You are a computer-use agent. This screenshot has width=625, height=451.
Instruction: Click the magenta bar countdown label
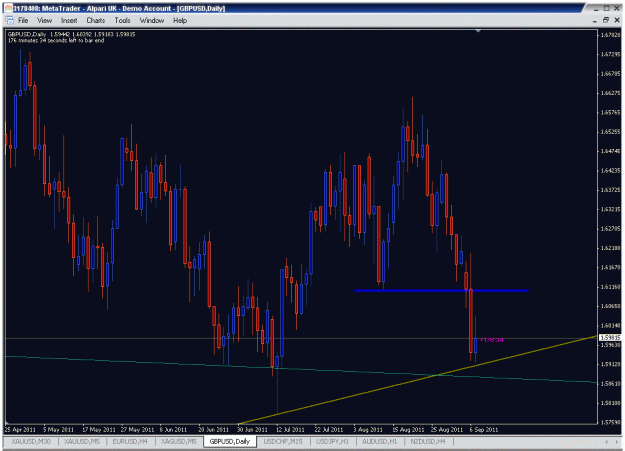point(492,340)
